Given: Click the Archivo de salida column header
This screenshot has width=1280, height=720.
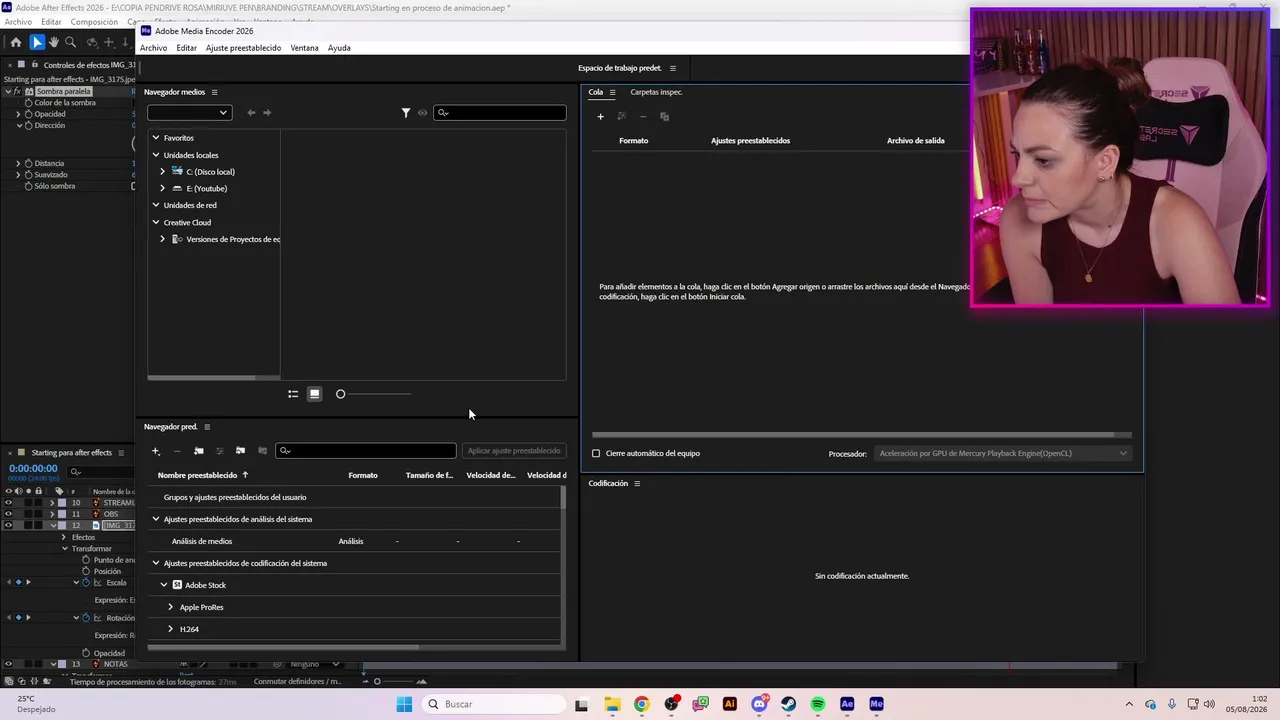Looking at the screenshot, I should [x=915, y=141].
